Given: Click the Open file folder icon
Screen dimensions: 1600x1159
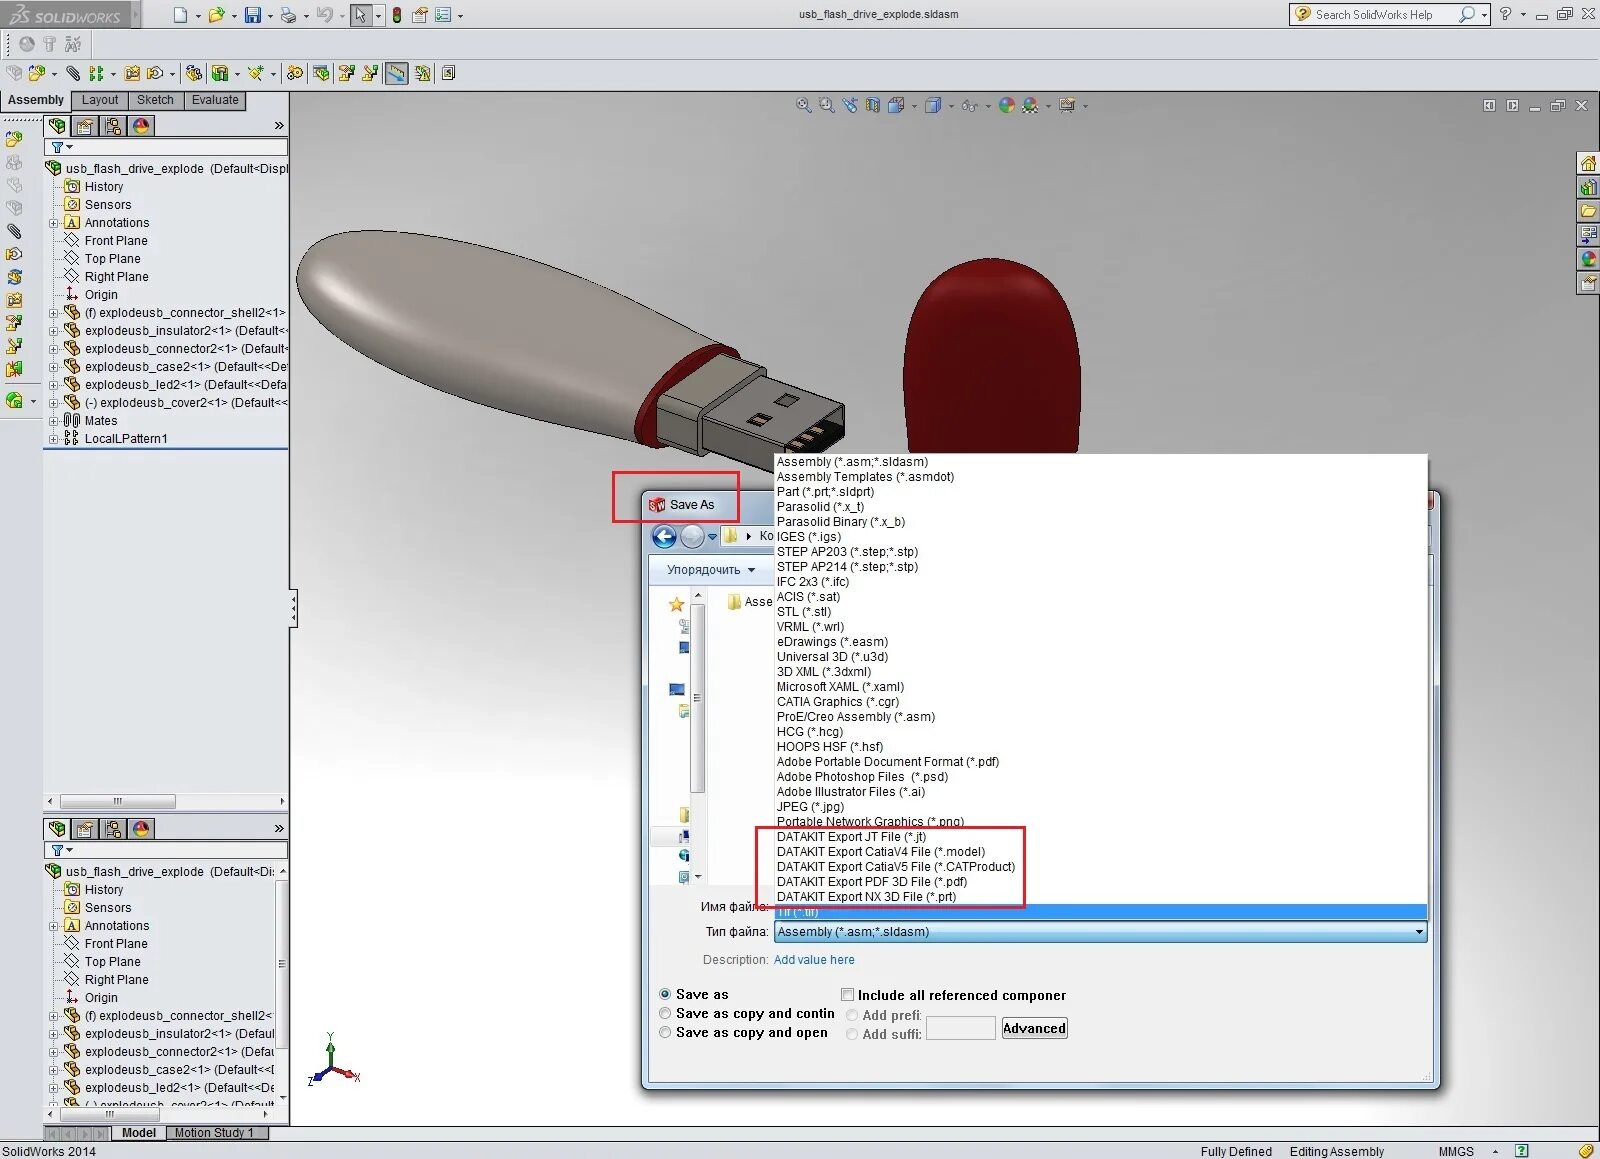Looking at the screenshot, I should [215, 15].
